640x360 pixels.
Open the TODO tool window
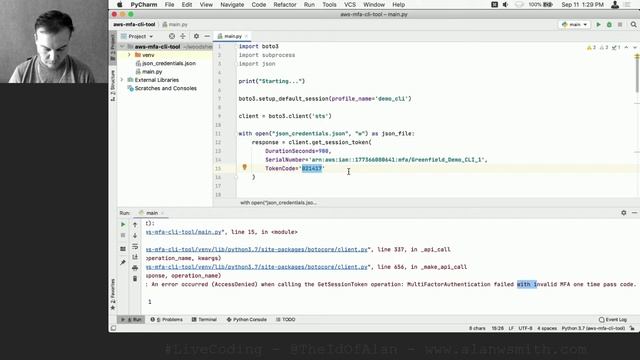285,320
